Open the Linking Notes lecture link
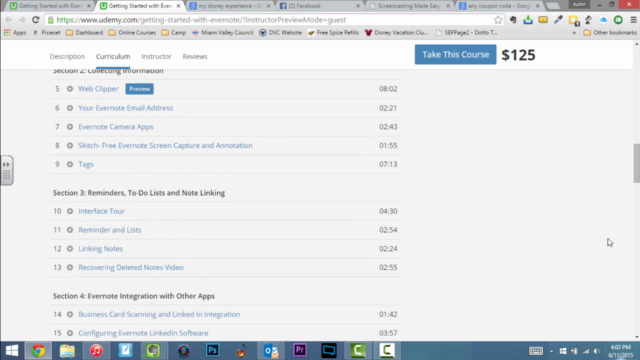The width and height of the screenshot is (640, 360). (100, 249)
